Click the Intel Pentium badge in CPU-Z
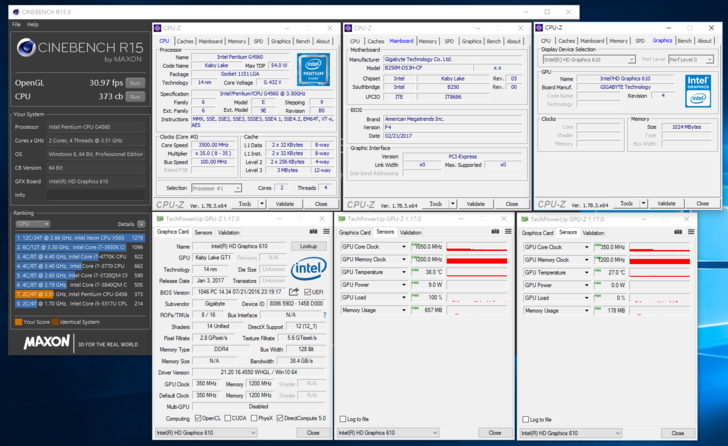Screen dimensions: 728x446 (313, 70)
